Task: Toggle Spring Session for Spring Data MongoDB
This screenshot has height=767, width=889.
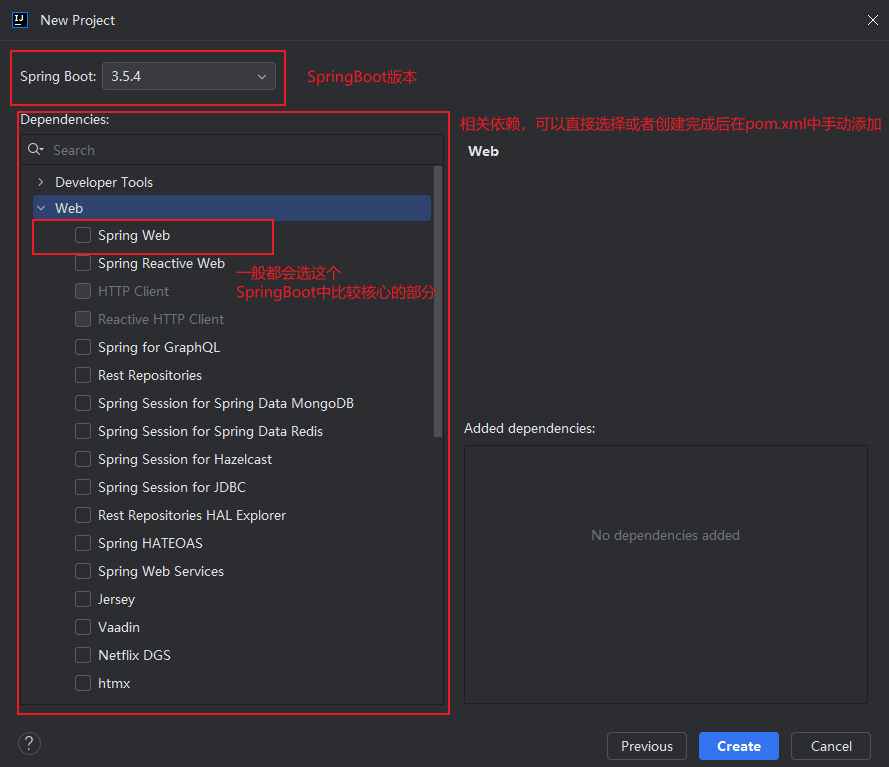Action: pyautogui.click(x=83, y=403)
